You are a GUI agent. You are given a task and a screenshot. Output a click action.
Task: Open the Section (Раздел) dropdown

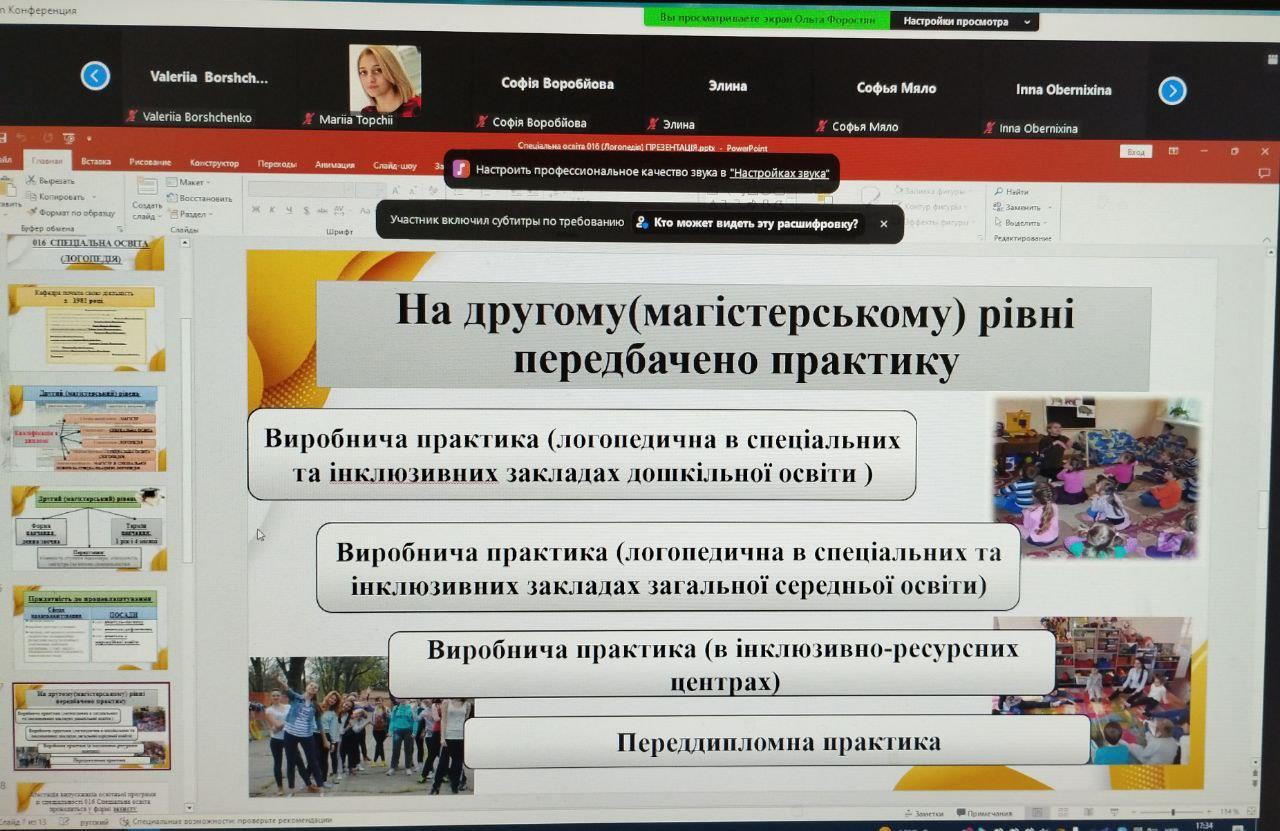[189, 214]
